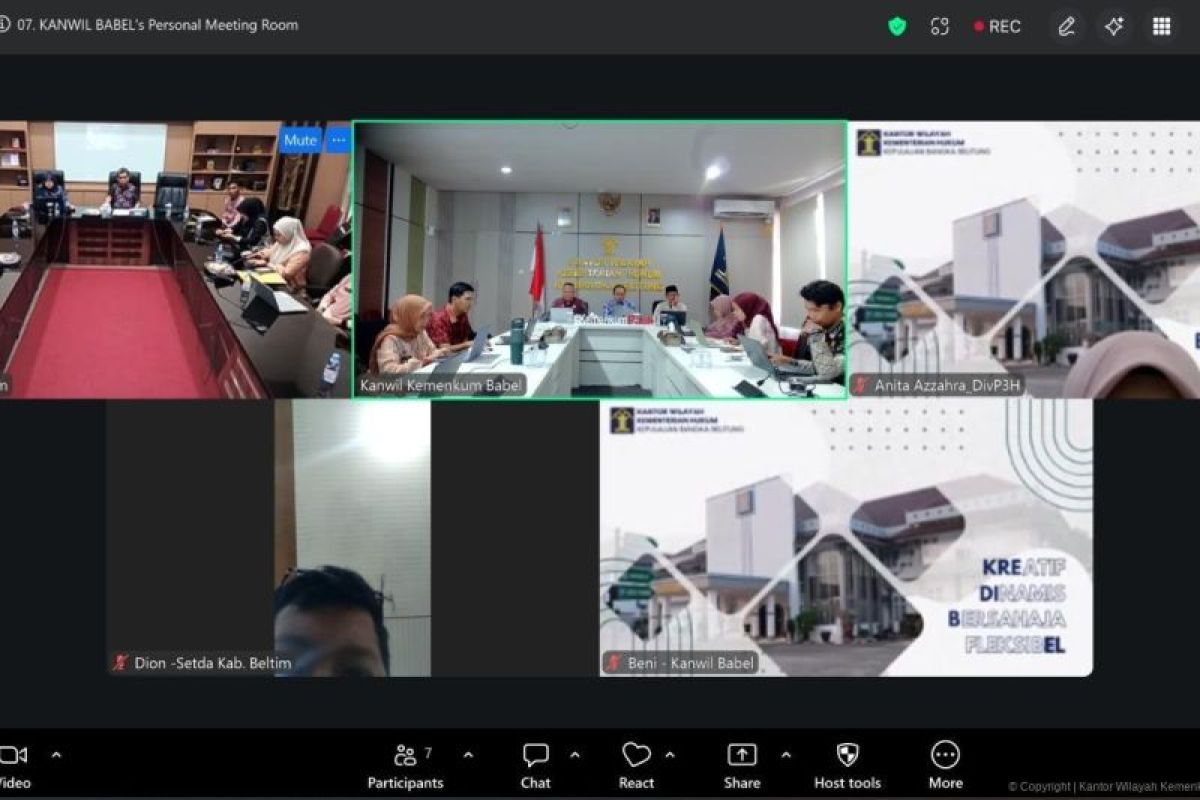This screenshot has width=1200, height=800.
Task: Open Host tools shield menu
Action: [x=847, y=766]
